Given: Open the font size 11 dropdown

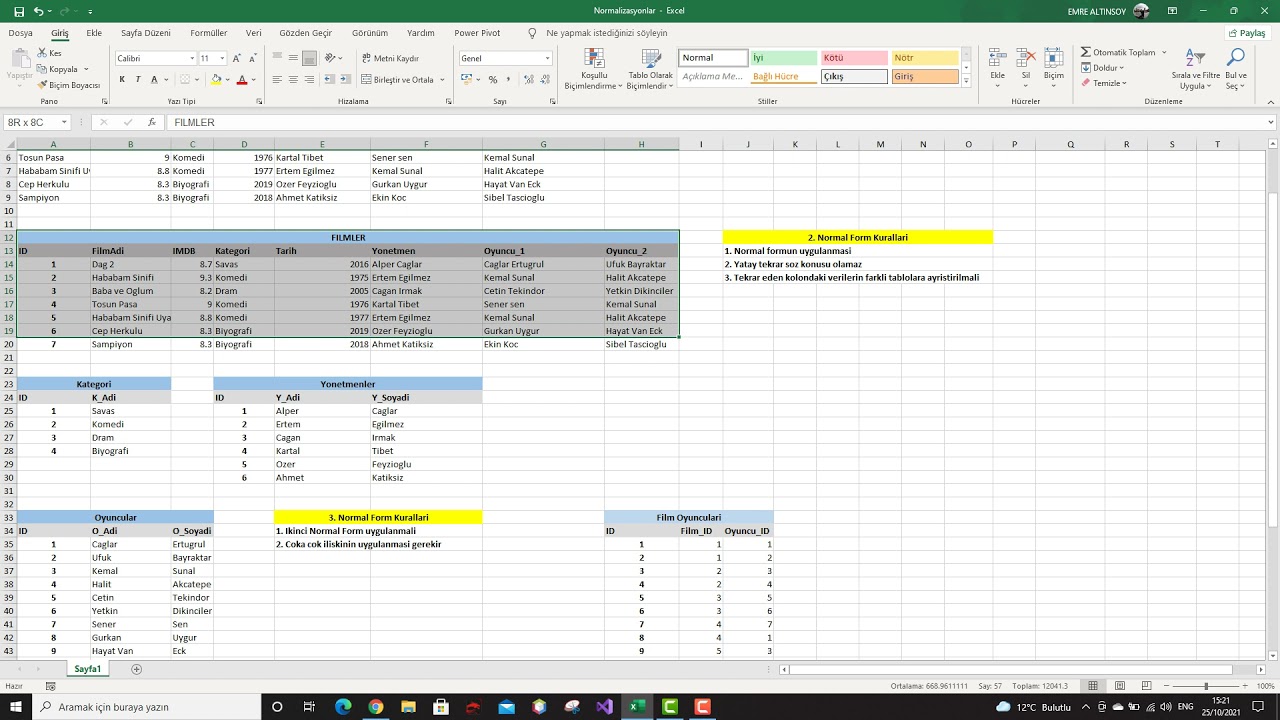Looking at the screenshot, I should tap(222, 58).
